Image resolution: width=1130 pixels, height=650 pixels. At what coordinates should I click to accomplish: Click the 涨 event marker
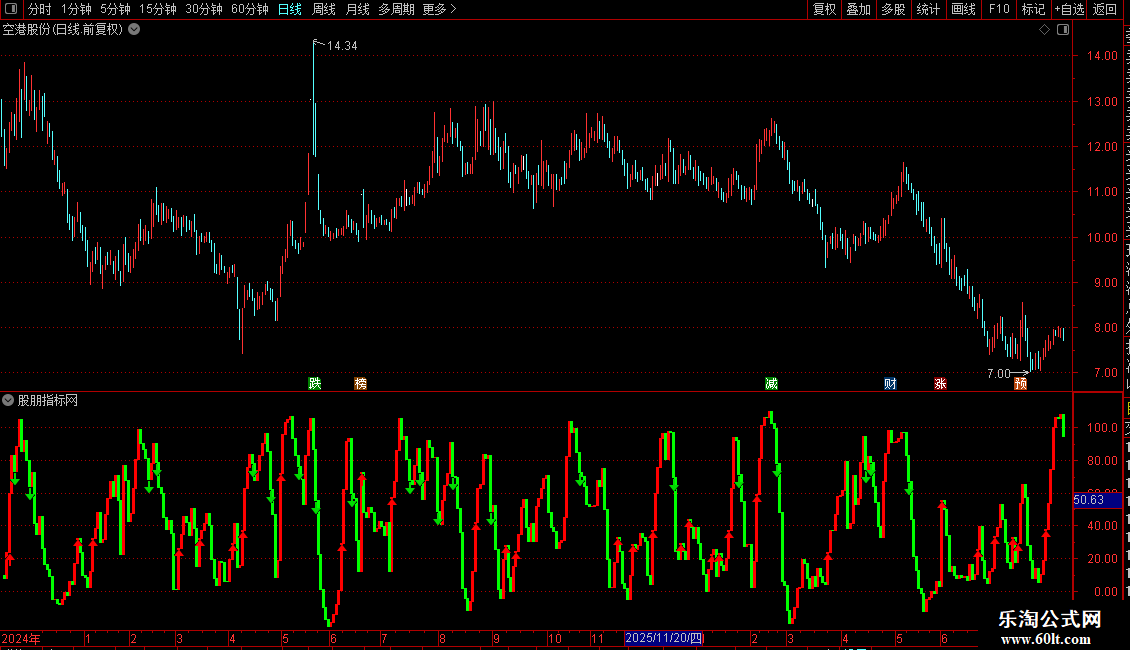(x=940, y=383)
